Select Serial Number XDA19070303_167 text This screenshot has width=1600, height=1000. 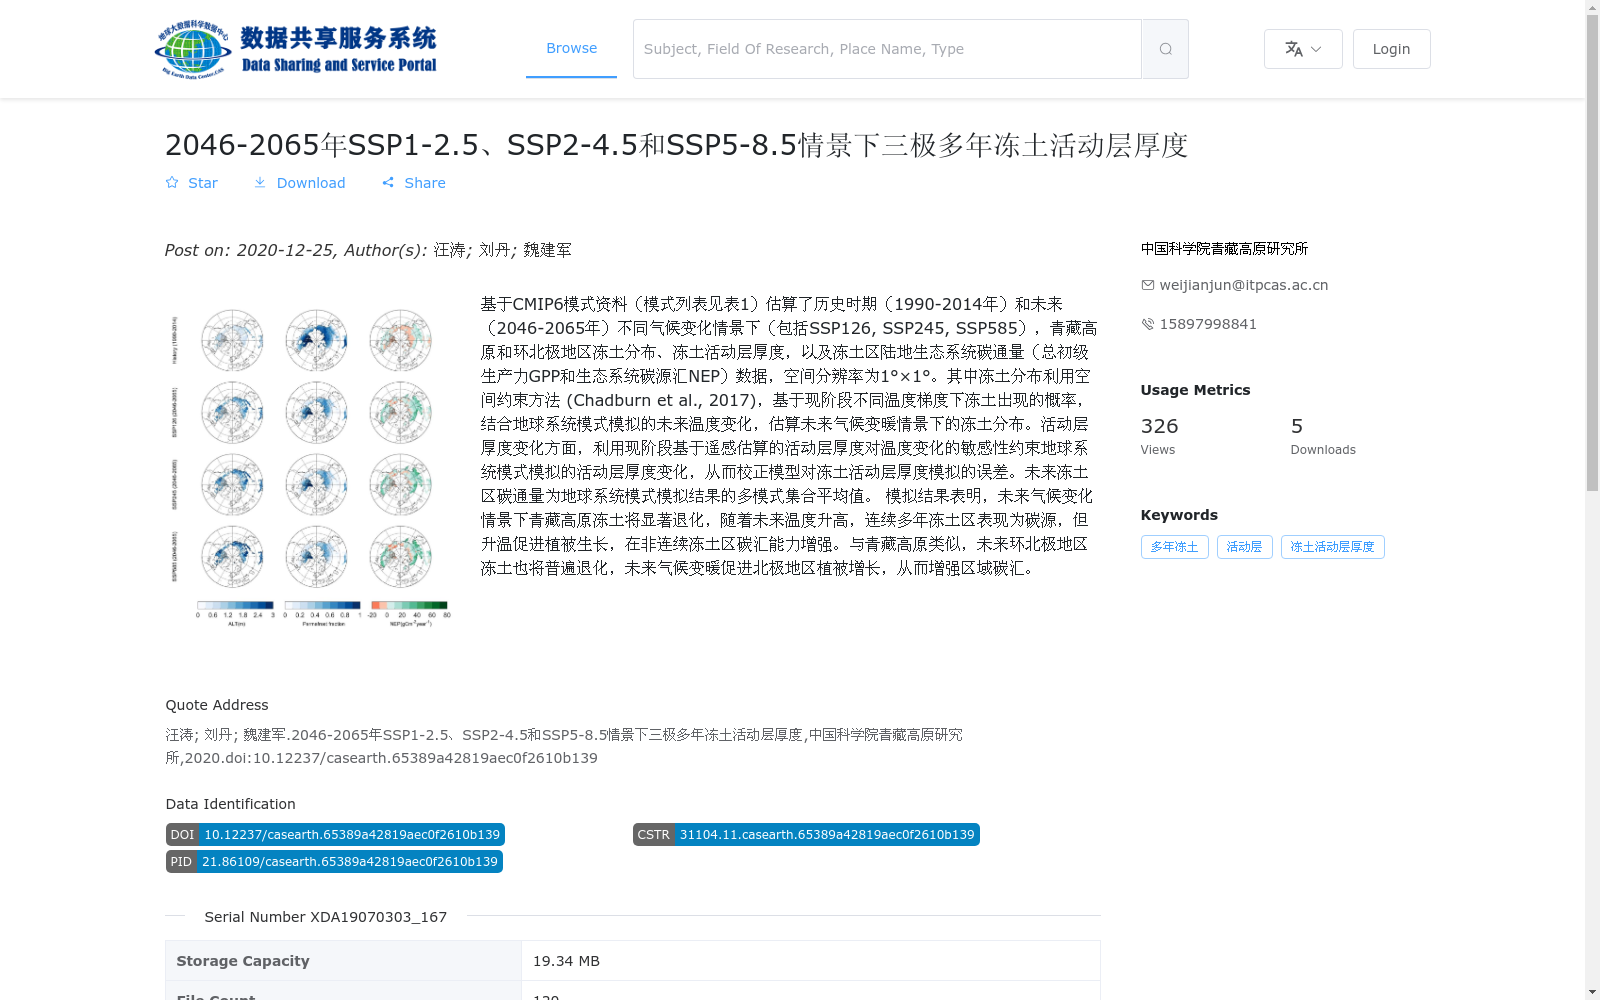coord(326,917)
